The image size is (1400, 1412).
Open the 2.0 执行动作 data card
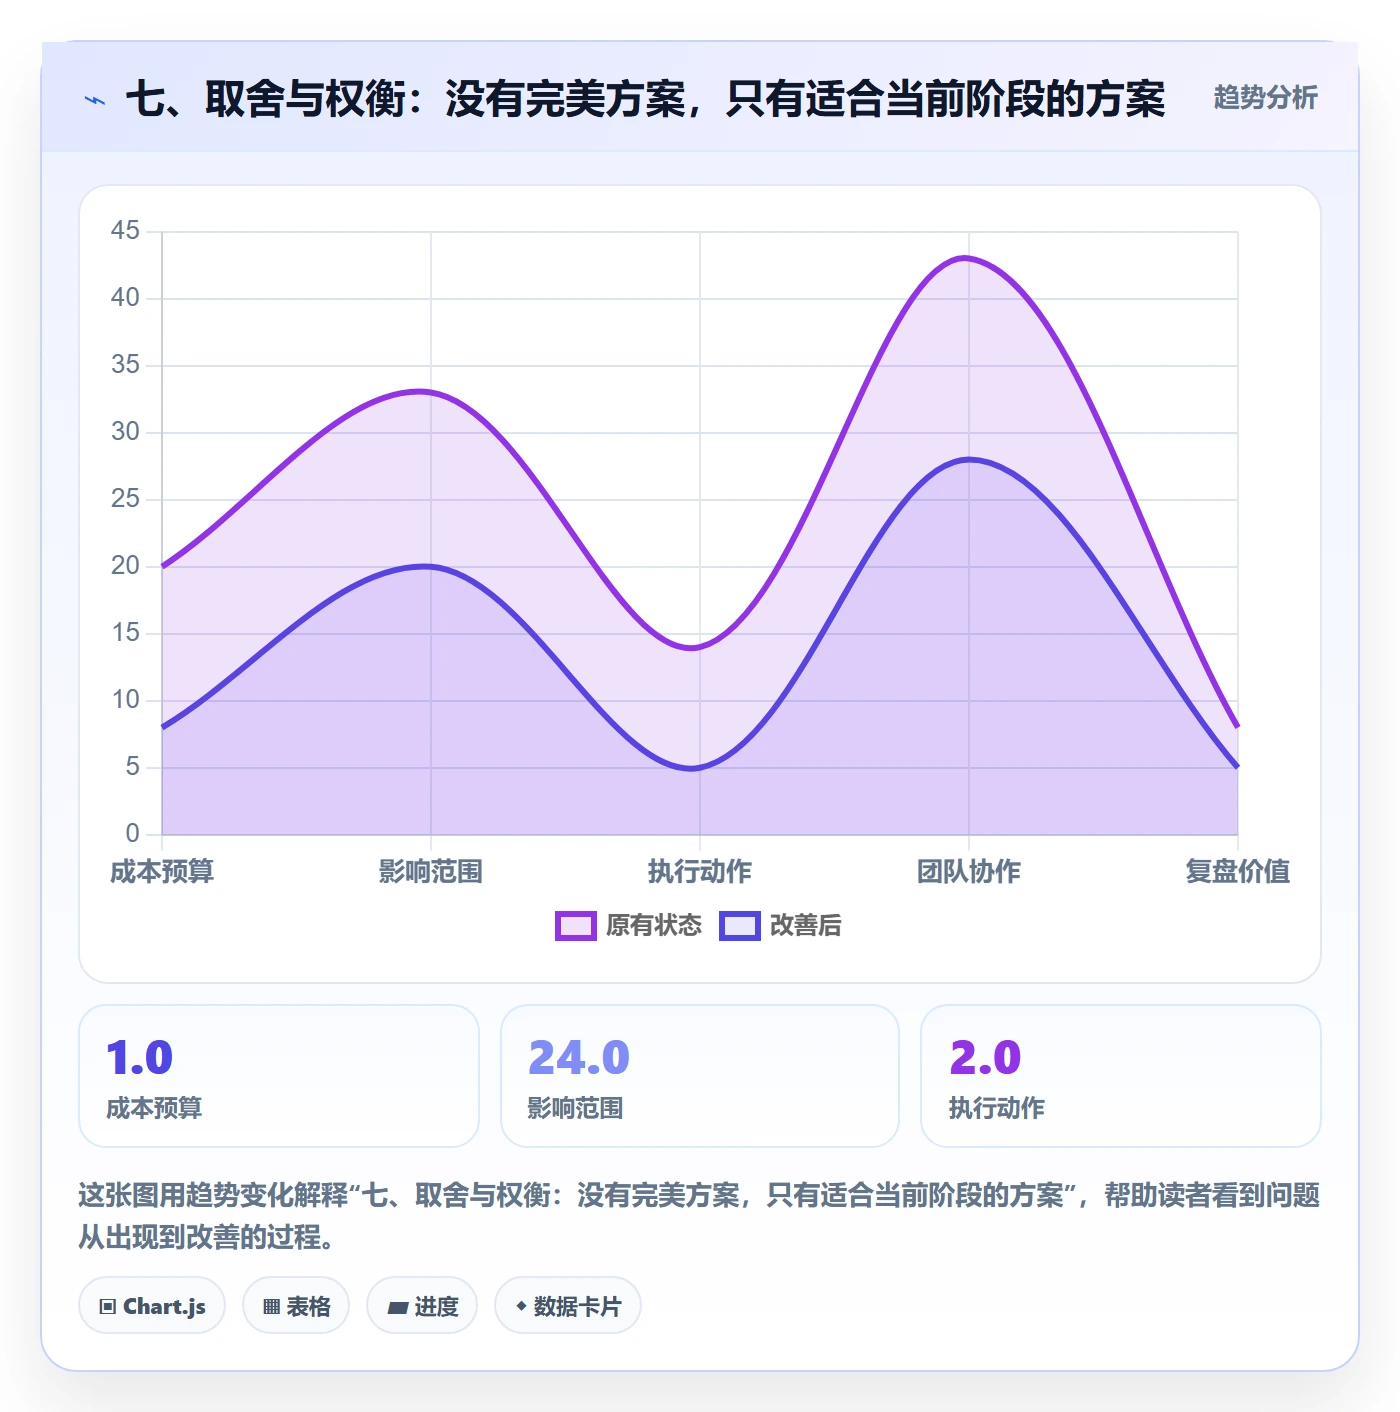pos(1121,1076)
